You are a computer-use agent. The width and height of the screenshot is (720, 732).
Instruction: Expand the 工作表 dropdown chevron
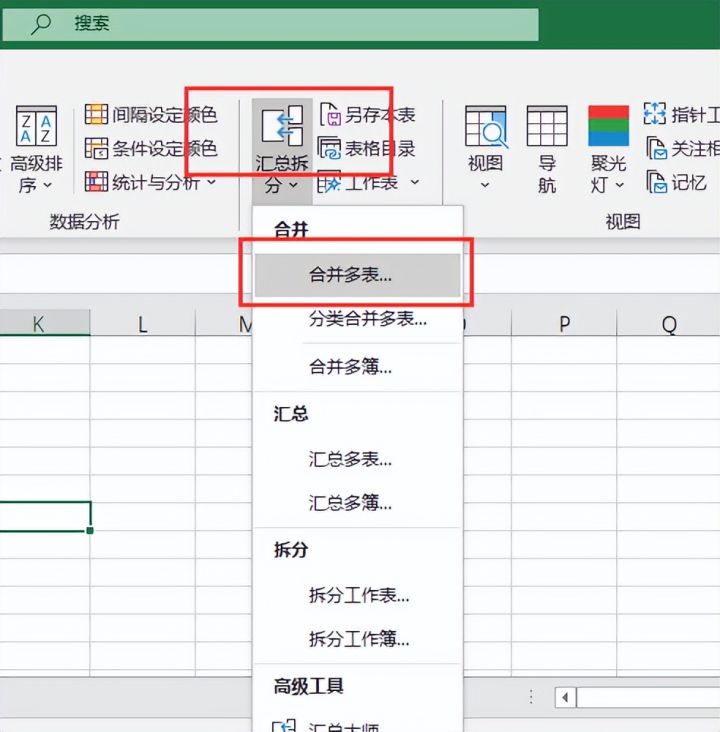coord(415,182)
